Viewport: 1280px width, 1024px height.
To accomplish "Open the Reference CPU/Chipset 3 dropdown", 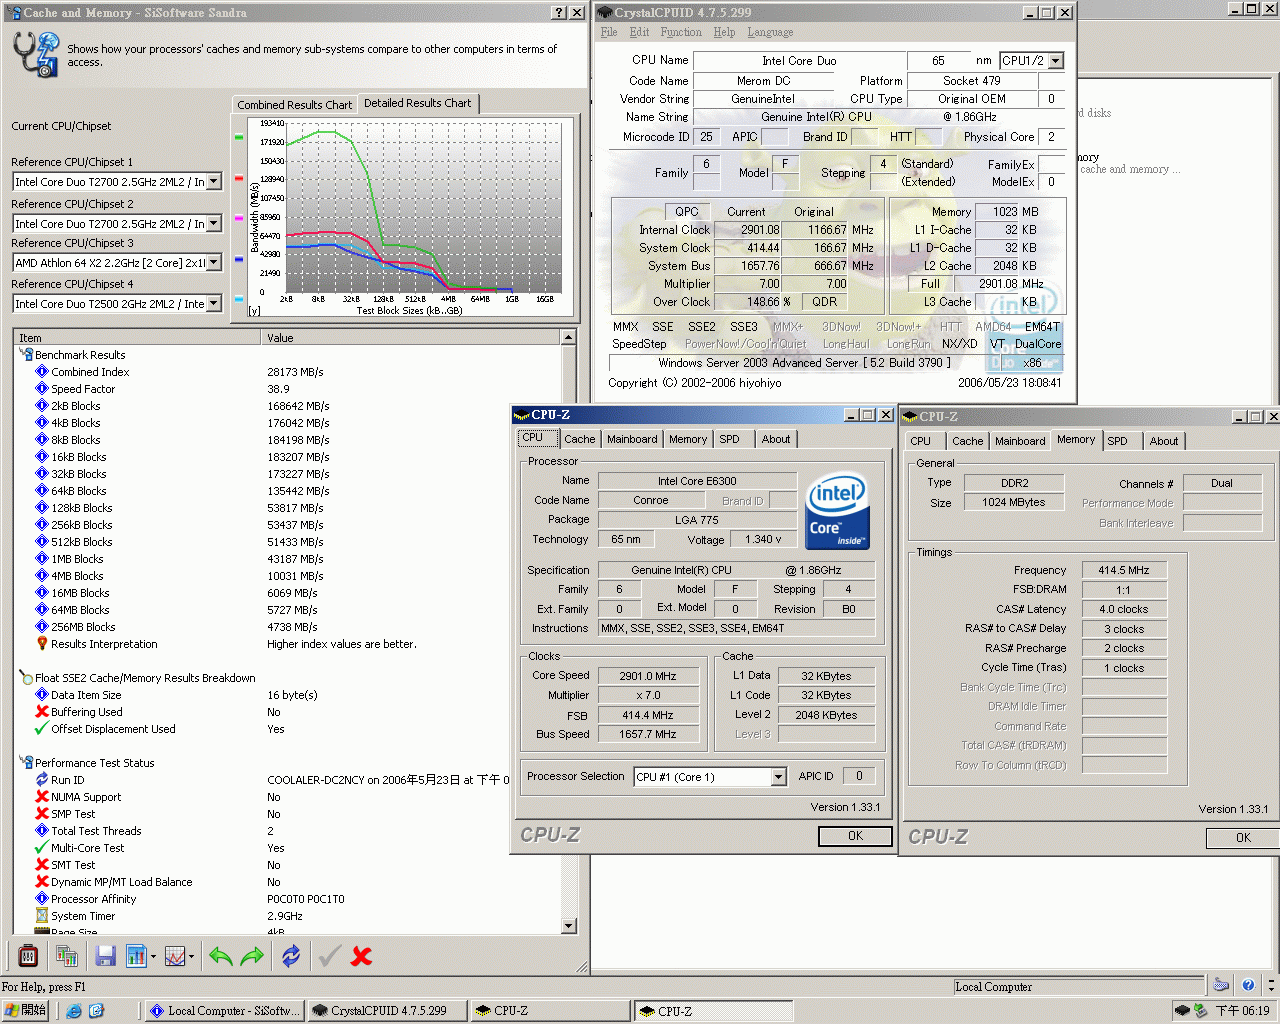I will coord(213,263).
